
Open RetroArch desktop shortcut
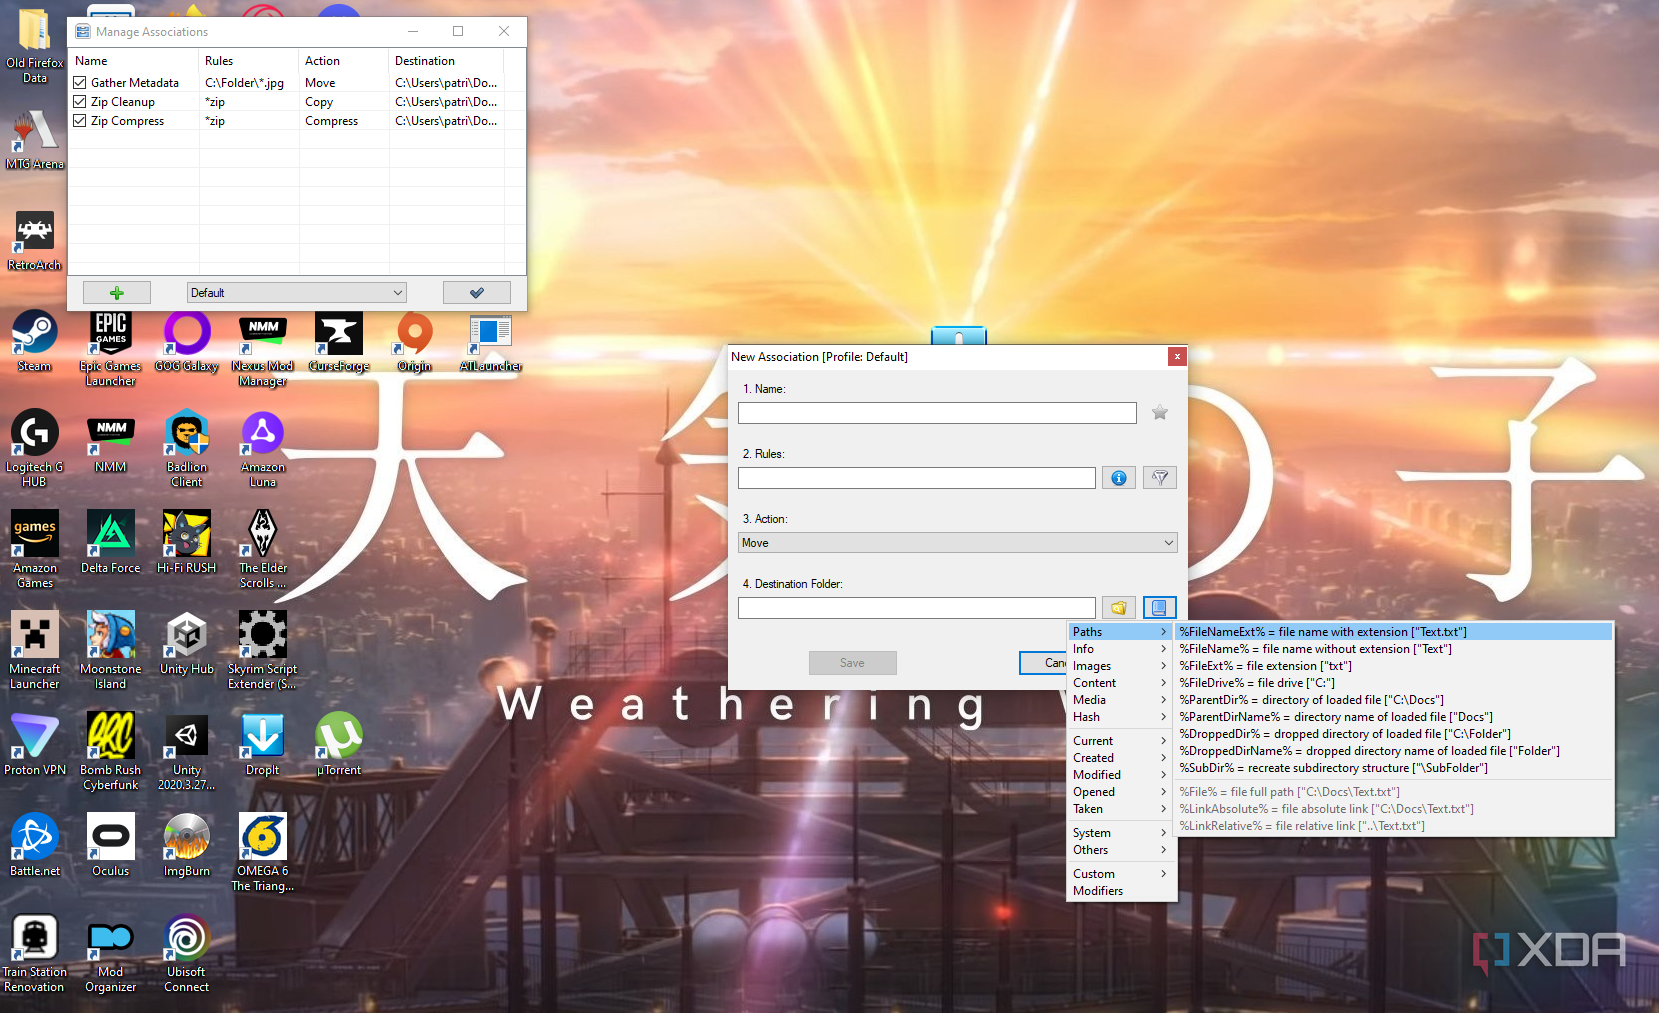34,240
